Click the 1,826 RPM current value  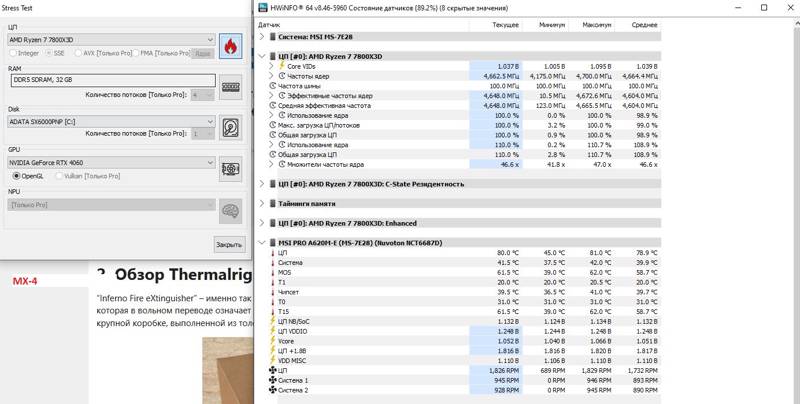504,370
